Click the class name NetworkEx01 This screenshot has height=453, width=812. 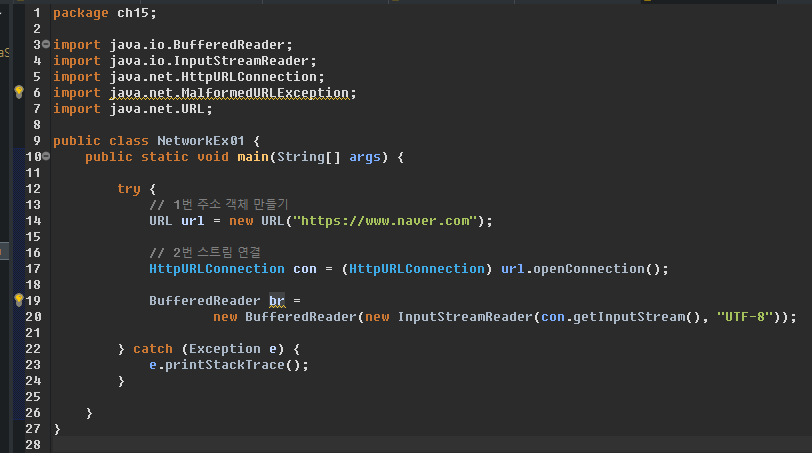coord(200,141)
